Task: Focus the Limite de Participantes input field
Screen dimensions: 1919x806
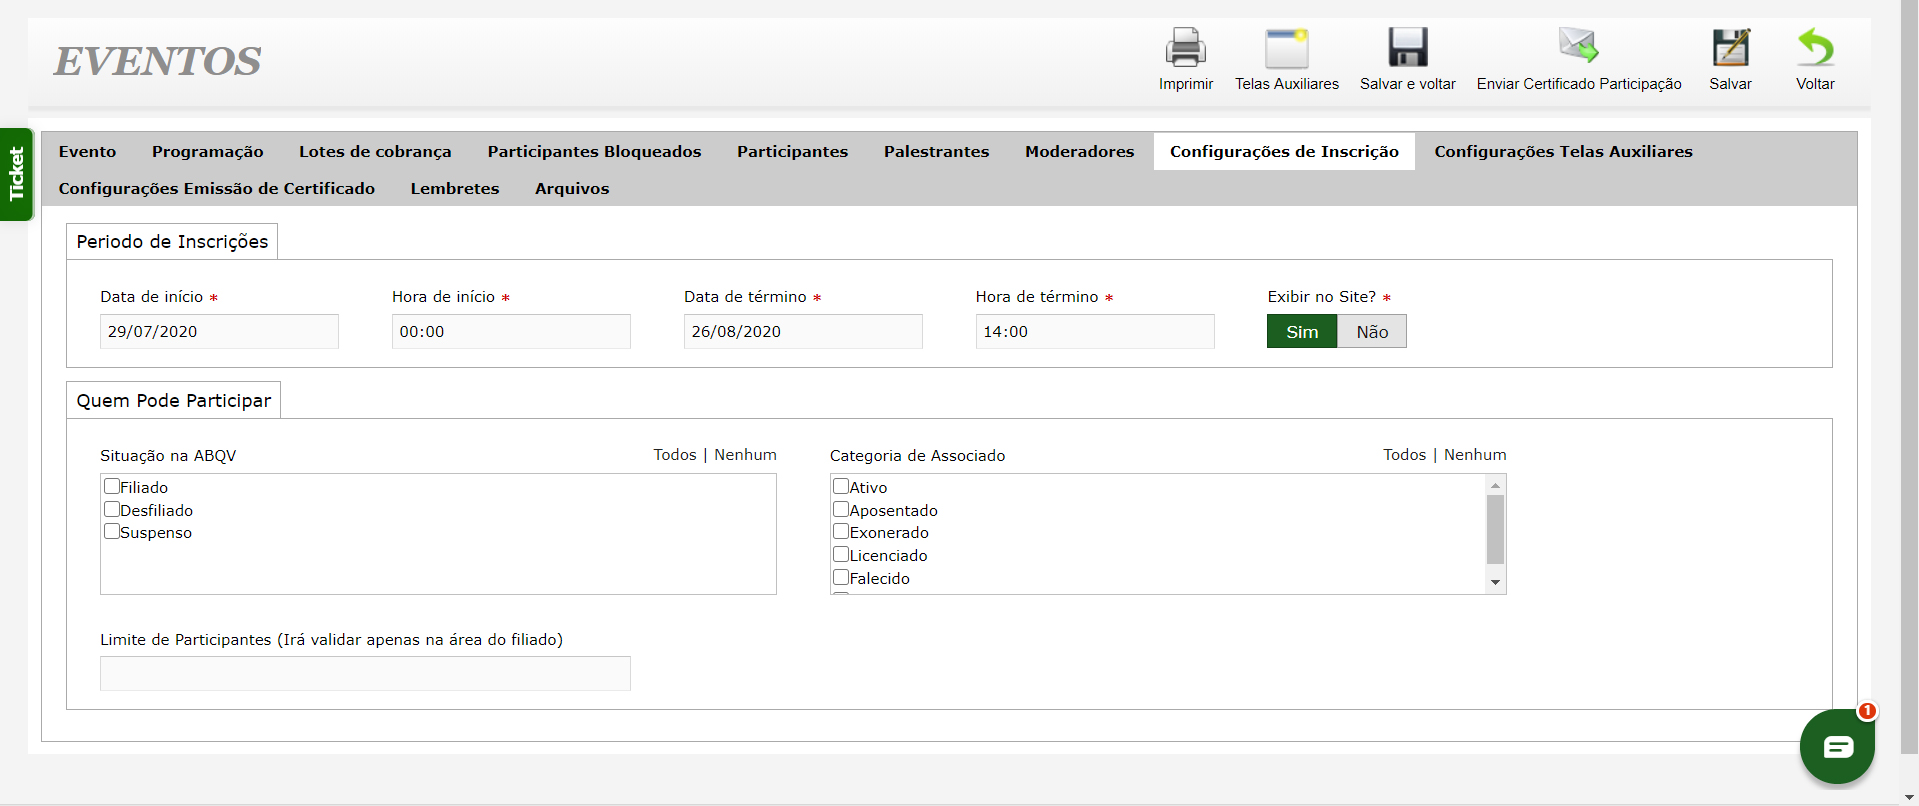Action: point(365,673)
